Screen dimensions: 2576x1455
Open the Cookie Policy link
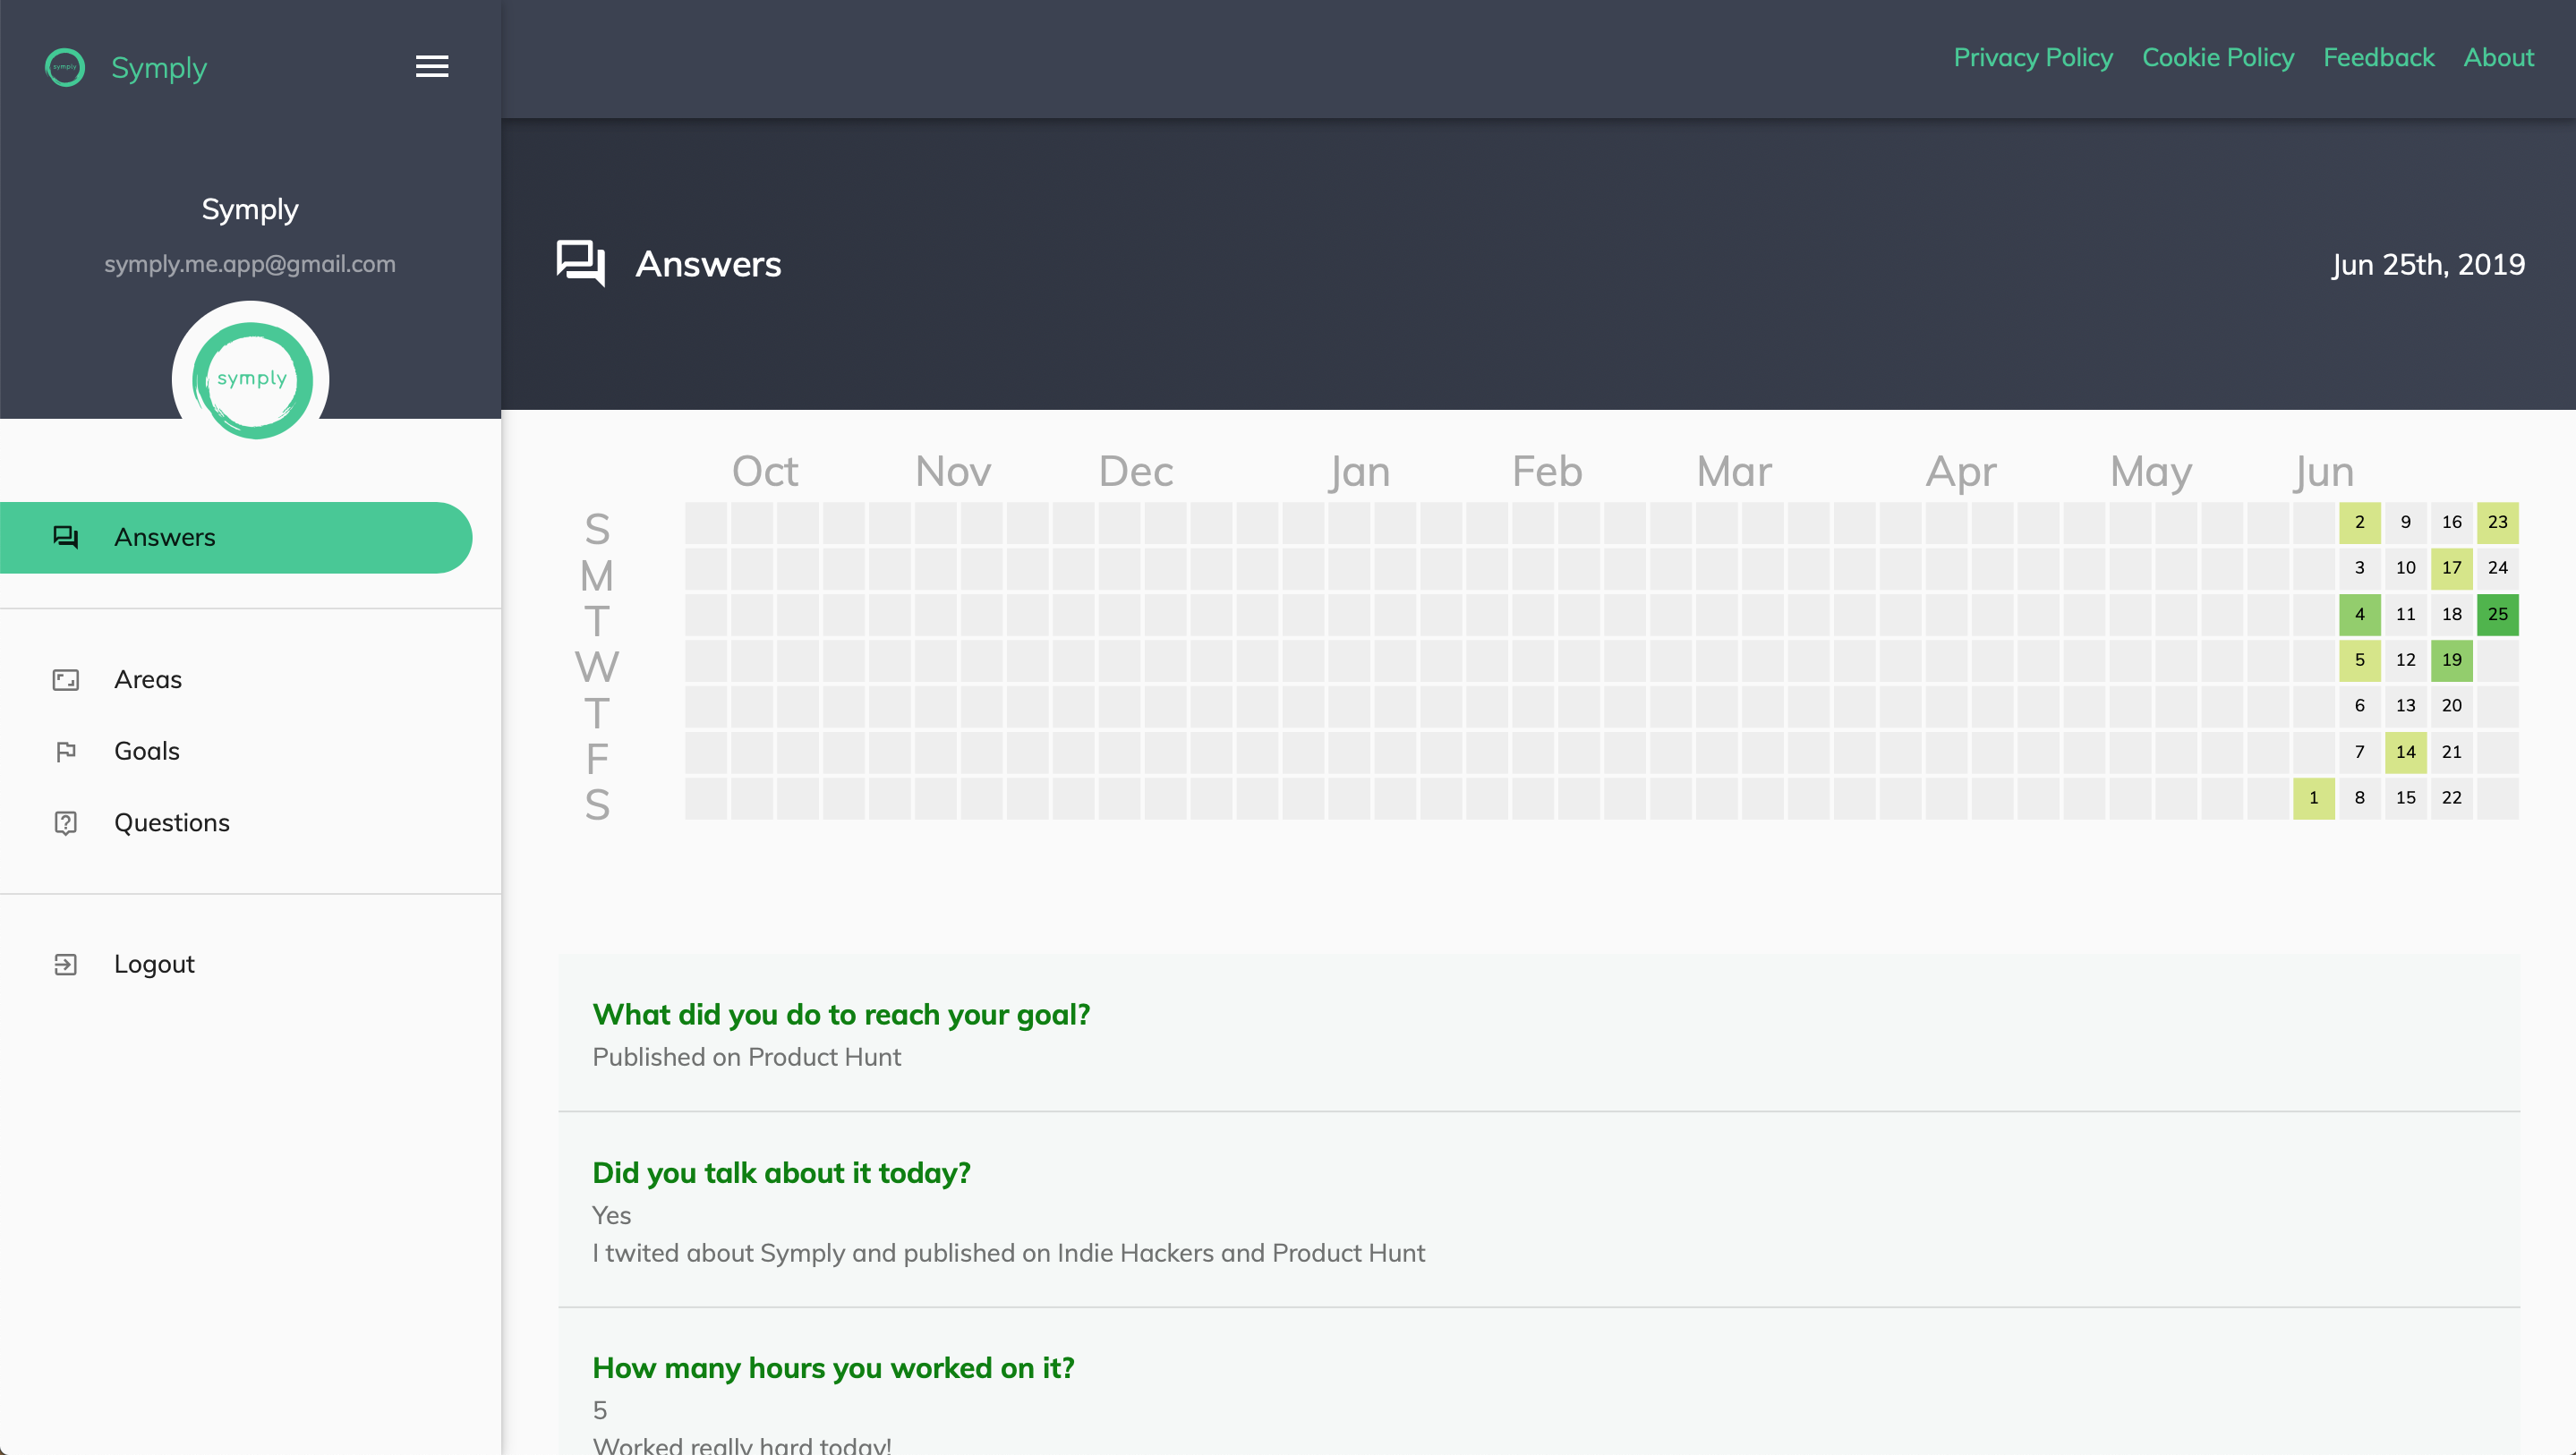(2217, 58)
